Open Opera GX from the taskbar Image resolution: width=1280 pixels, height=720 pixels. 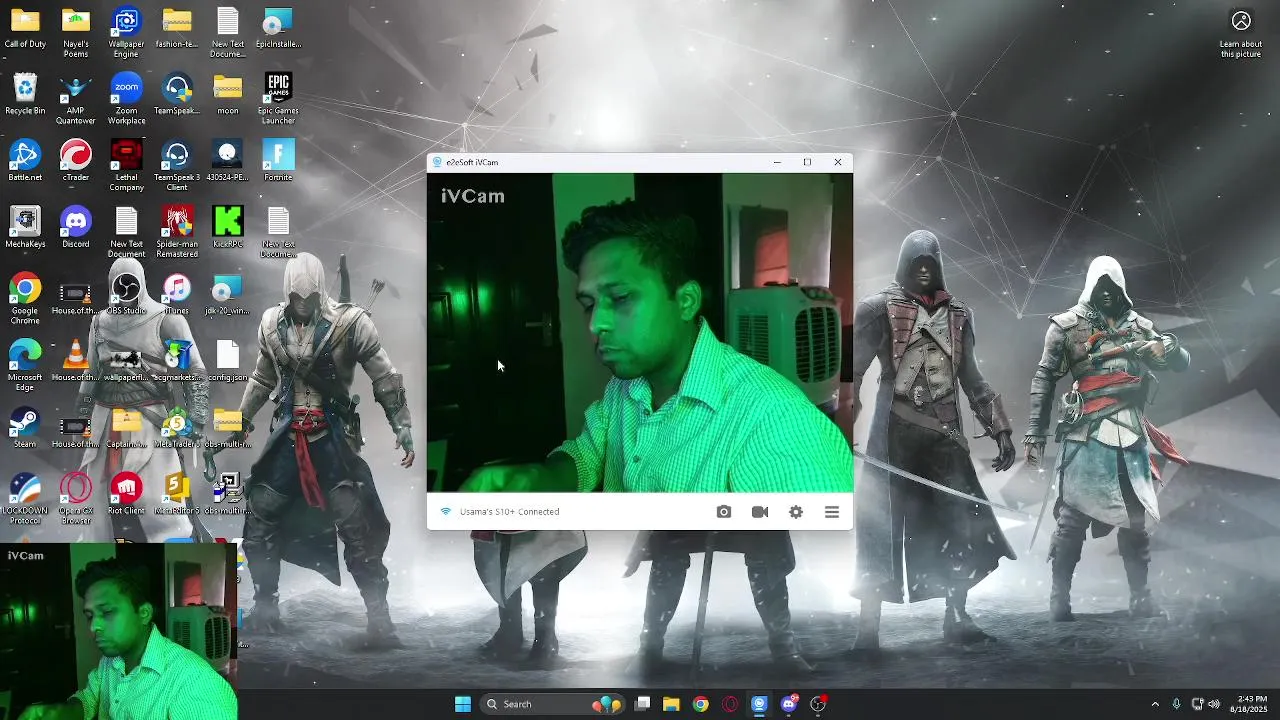(x=730, y=704)
